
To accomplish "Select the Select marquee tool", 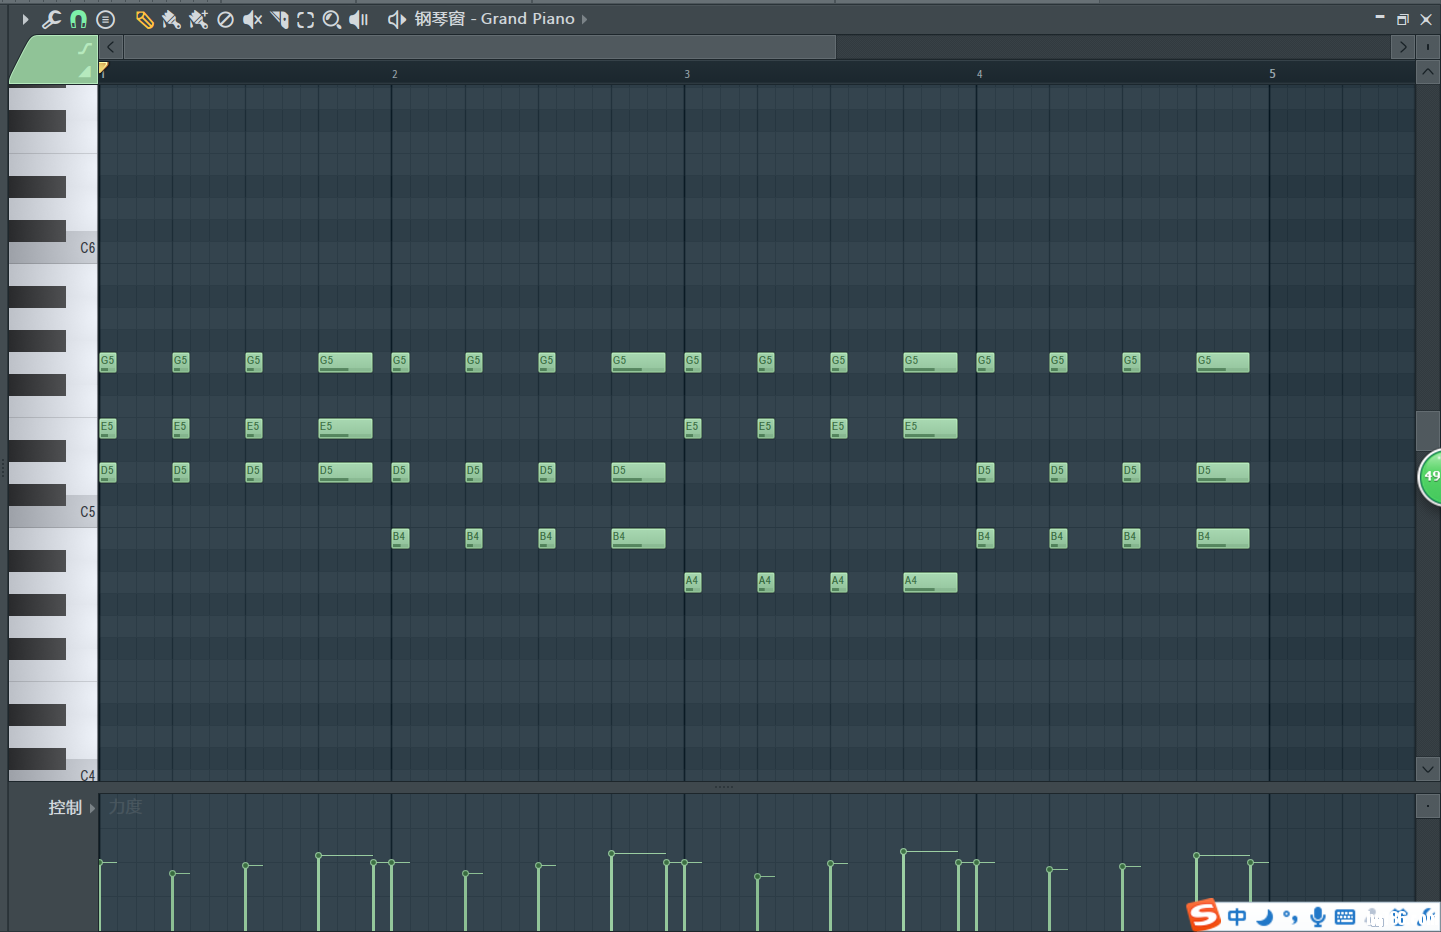I will [306, 19].
